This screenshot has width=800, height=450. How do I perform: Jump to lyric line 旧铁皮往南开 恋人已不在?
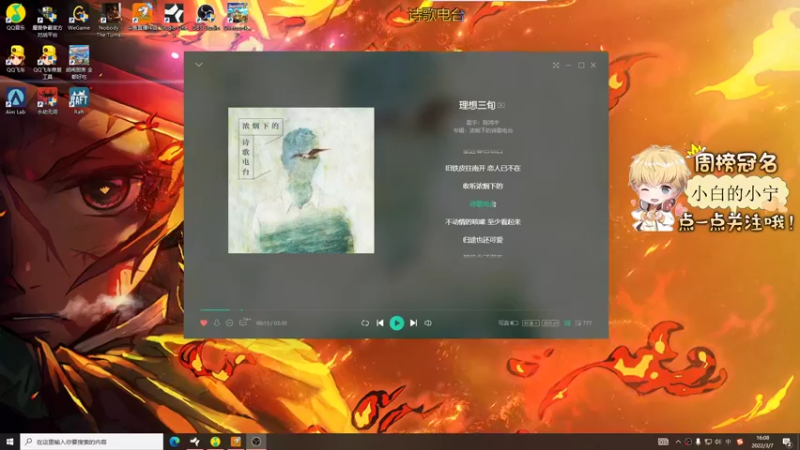(x=483, y=168)
